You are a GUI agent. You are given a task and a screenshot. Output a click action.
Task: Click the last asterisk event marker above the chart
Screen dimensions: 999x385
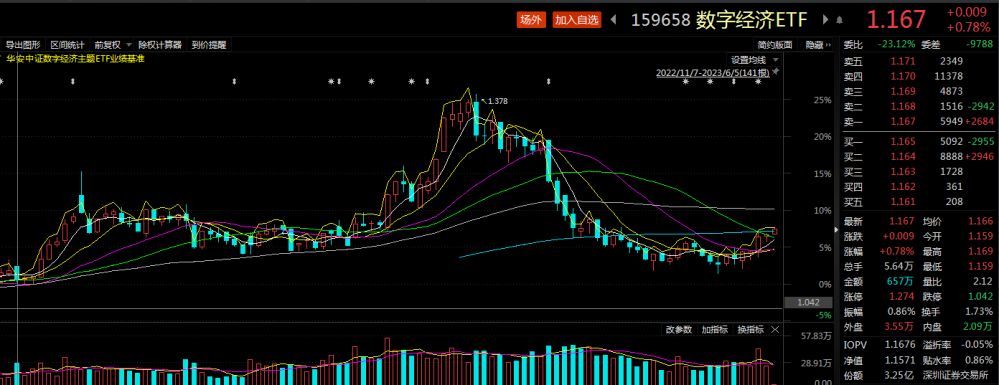tap(759, 82)
